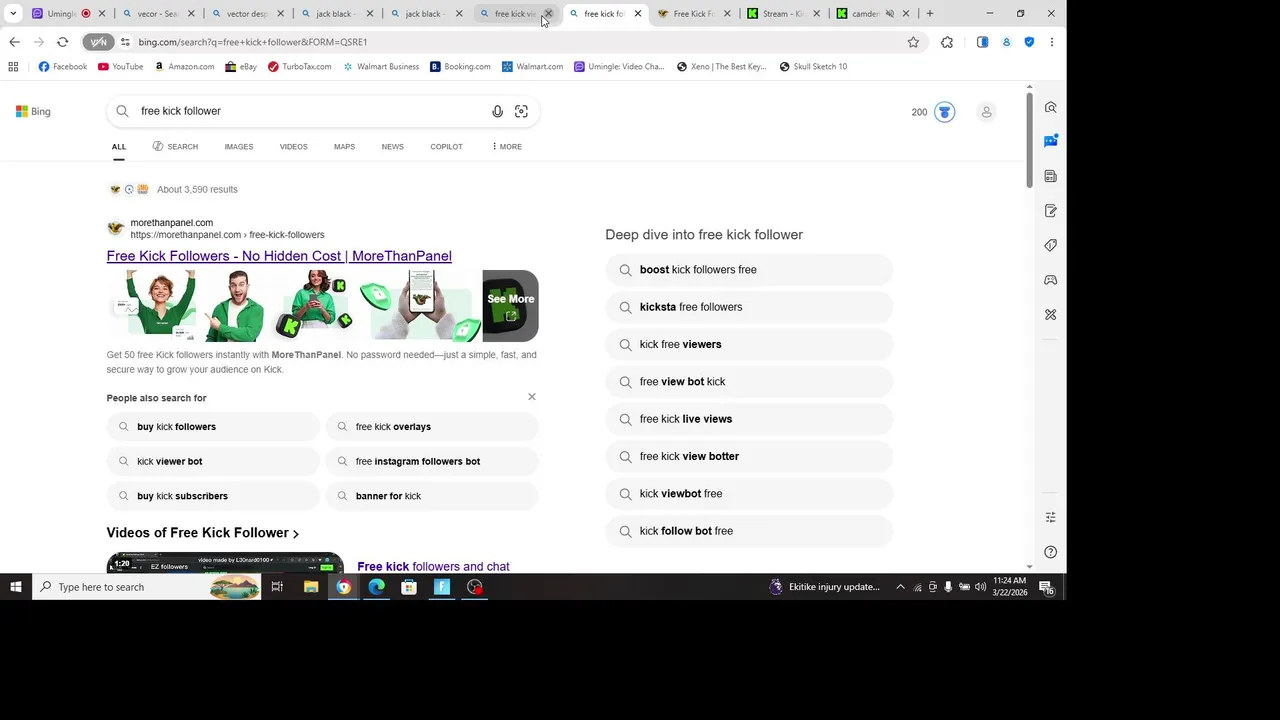Open the Microsoft Rewards points icon
Viewport: 1280px width, 720px height.
(945, 112)
